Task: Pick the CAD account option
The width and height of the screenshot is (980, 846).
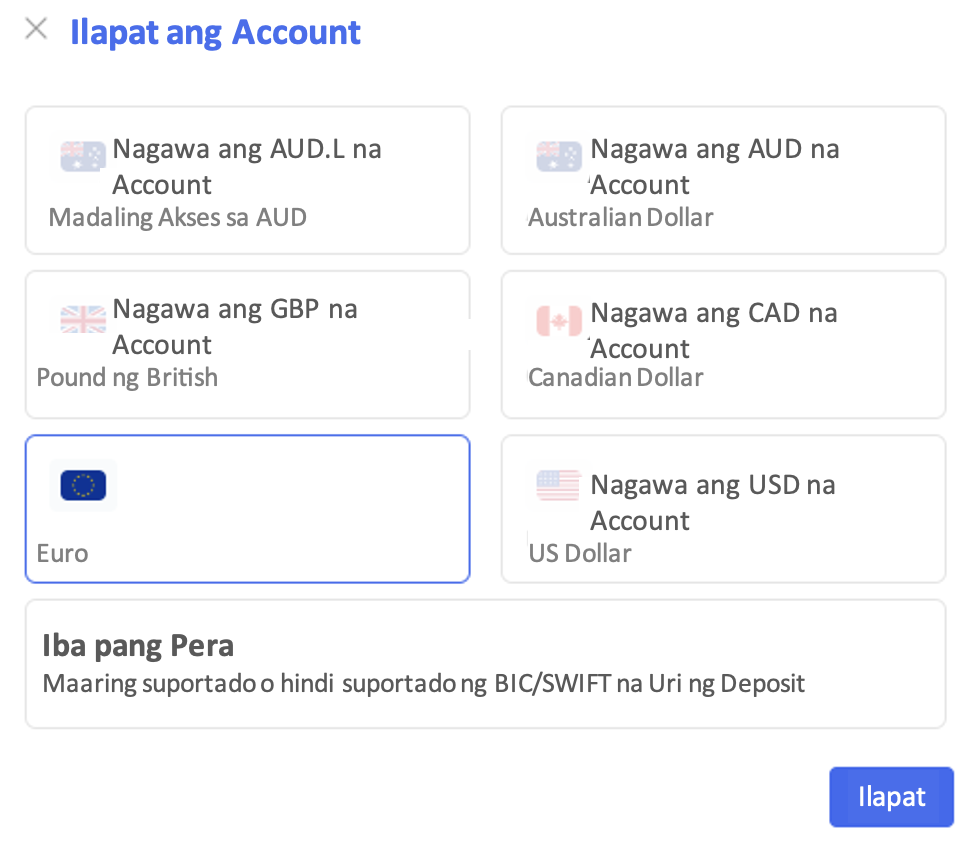Action: click(723, 344)
